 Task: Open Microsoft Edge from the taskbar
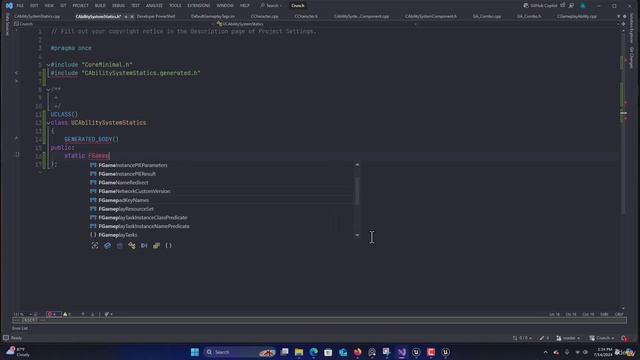point(313,352)
